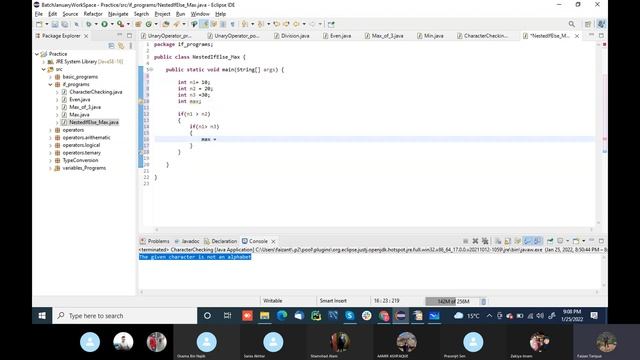
Task: Click the editor vertical scrollbar
Action: point(599,133)
